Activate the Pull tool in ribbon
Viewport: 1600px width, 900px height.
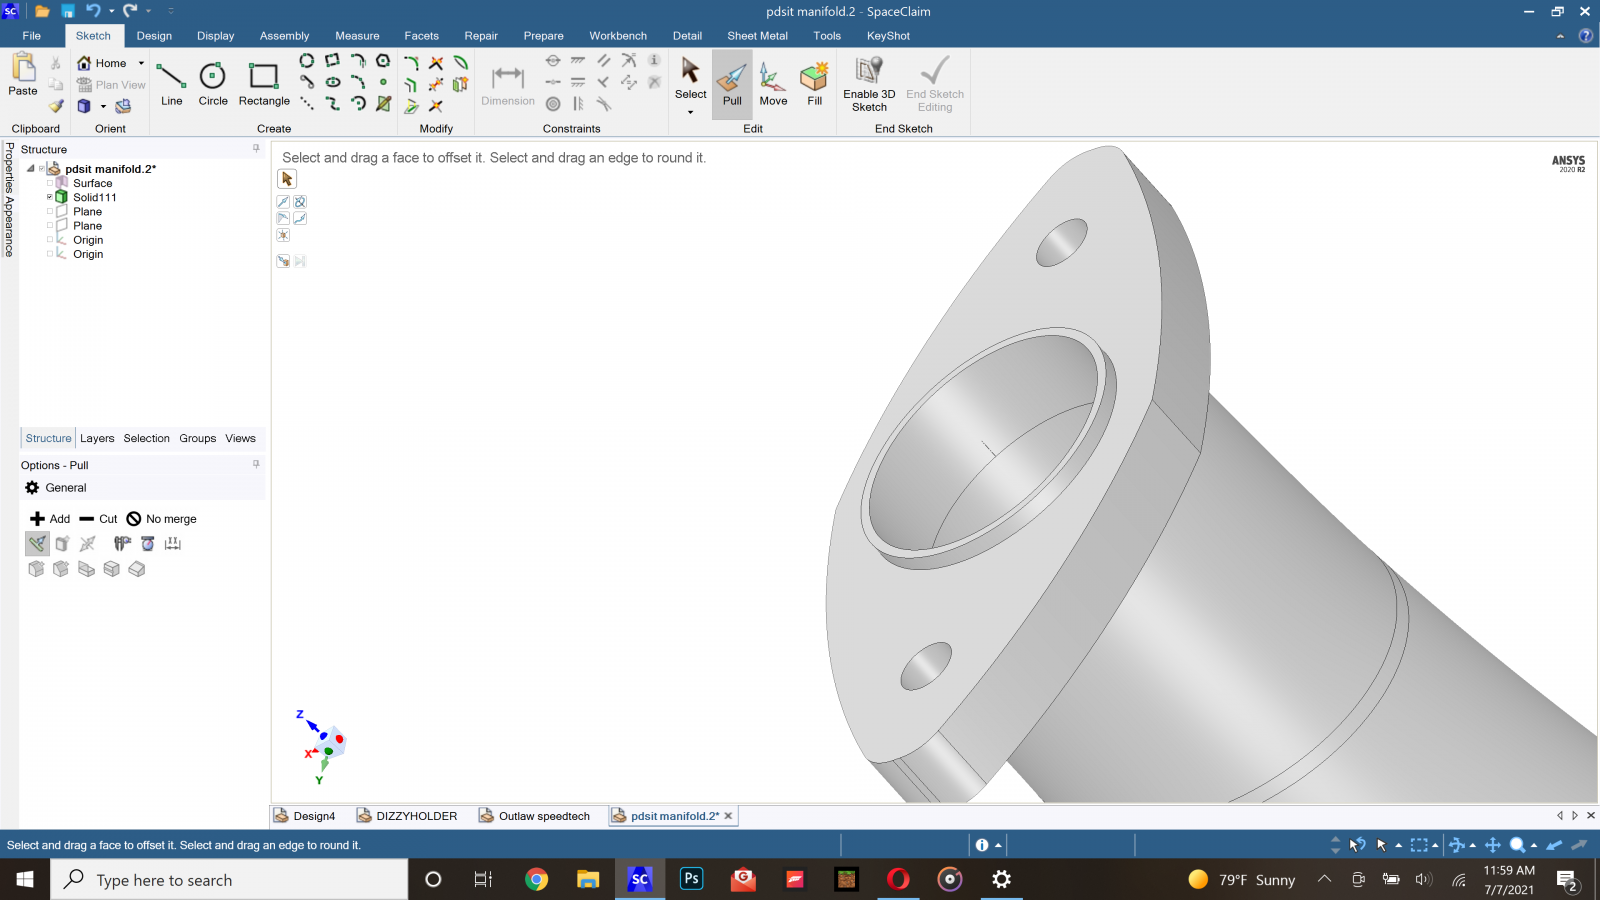(x=732, y=84)
